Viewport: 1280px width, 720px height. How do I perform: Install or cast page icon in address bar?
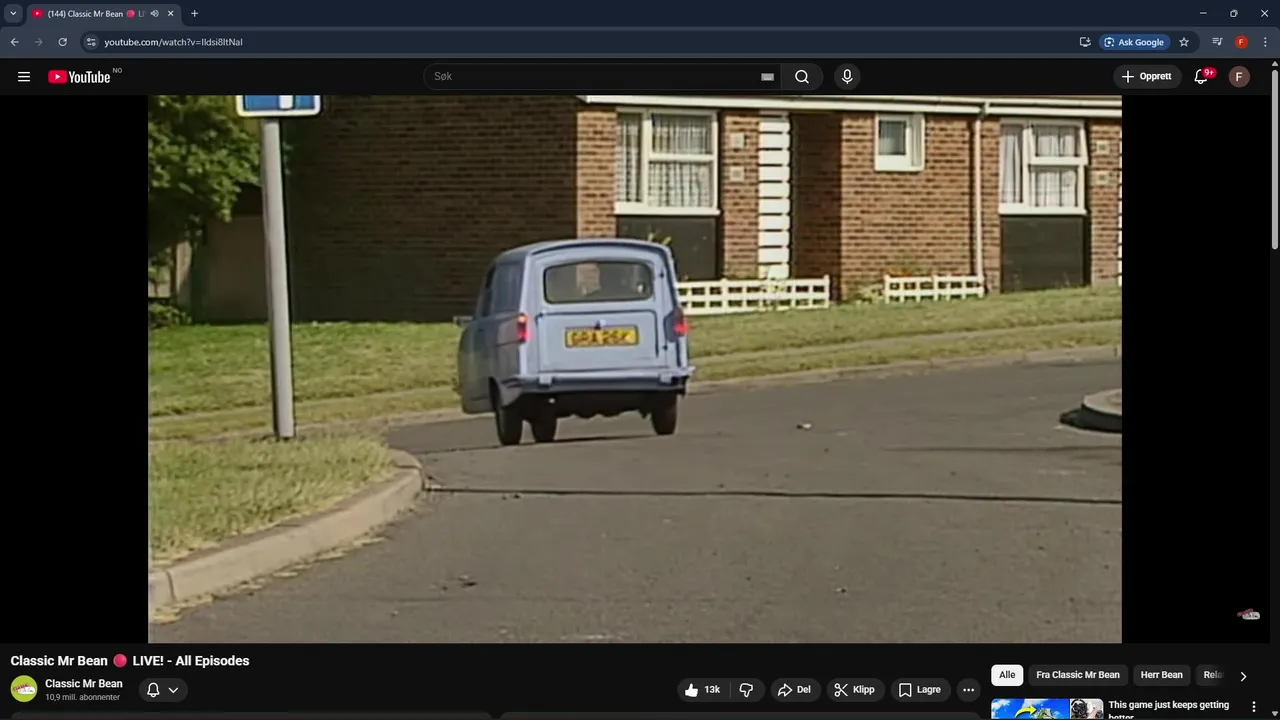point(1085,42)
